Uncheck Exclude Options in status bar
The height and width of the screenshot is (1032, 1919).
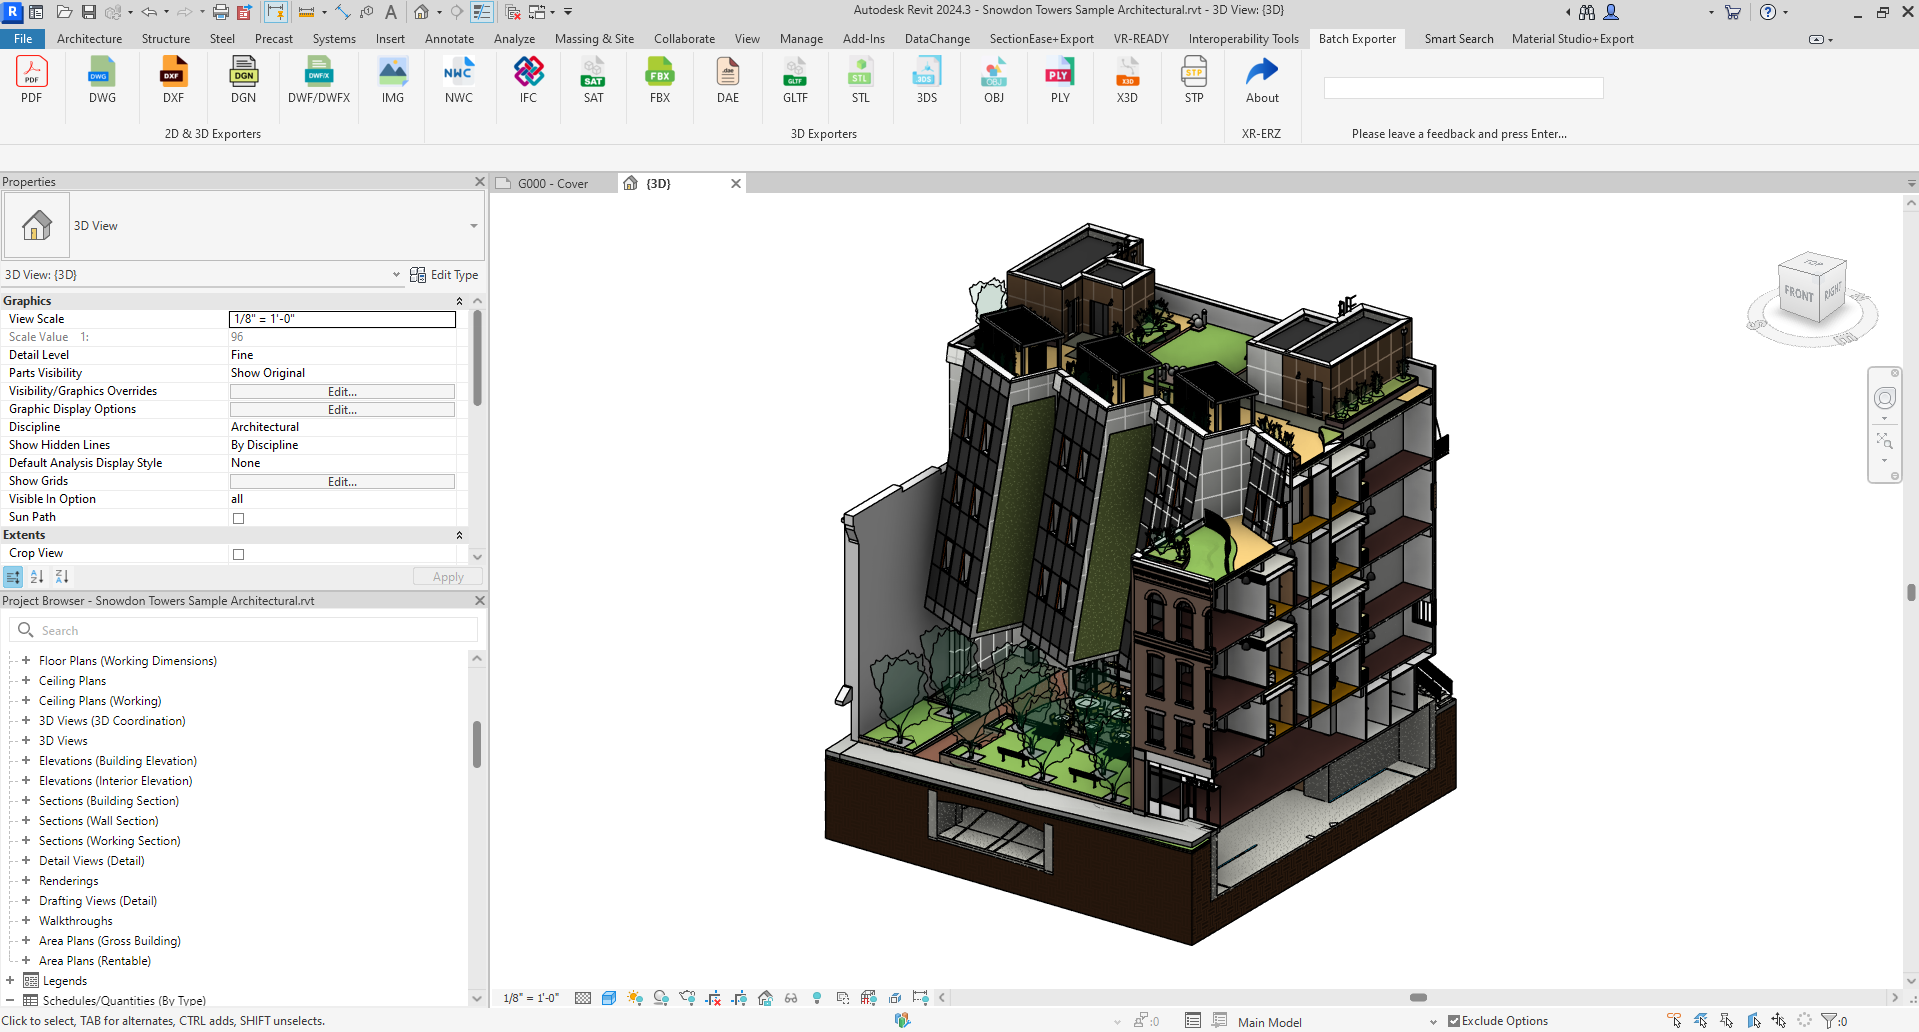tap(1454, 1021)
